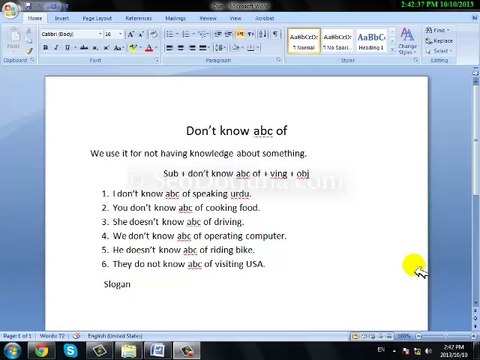
Task: Switch to the Review tab
Action: pos(208,18)
